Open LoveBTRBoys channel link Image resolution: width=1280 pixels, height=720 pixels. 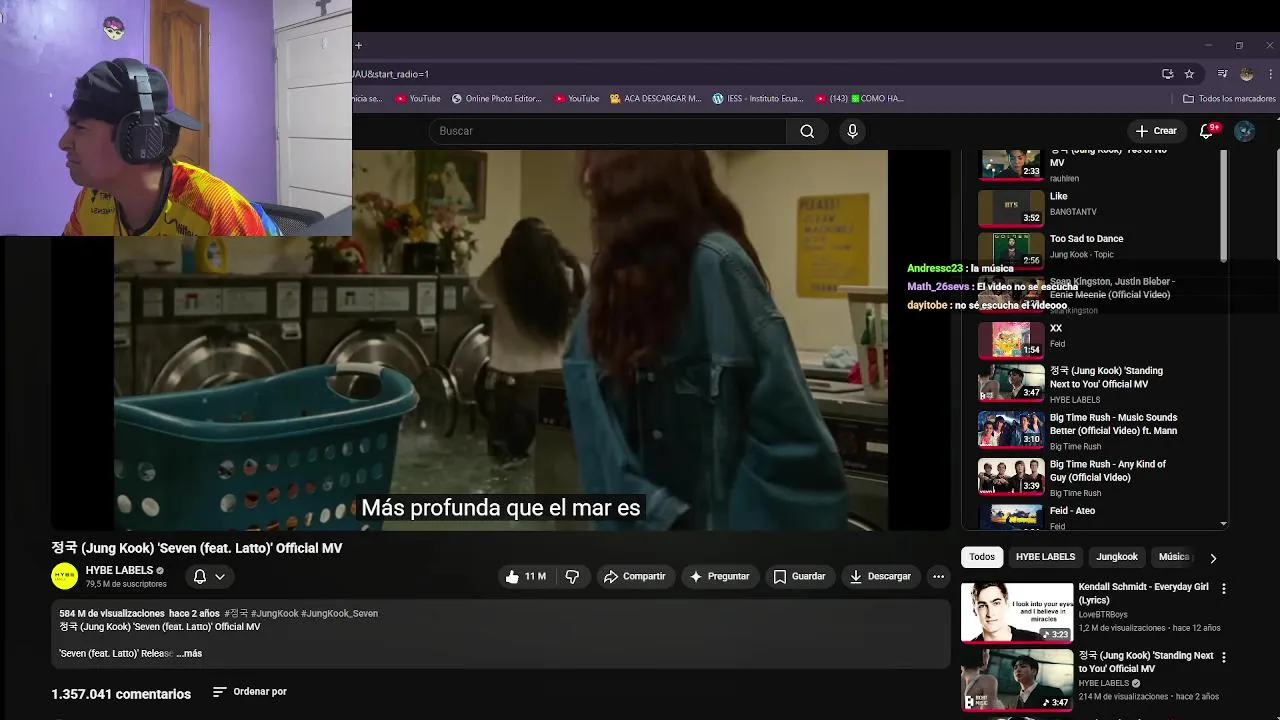coord(1103,615)
